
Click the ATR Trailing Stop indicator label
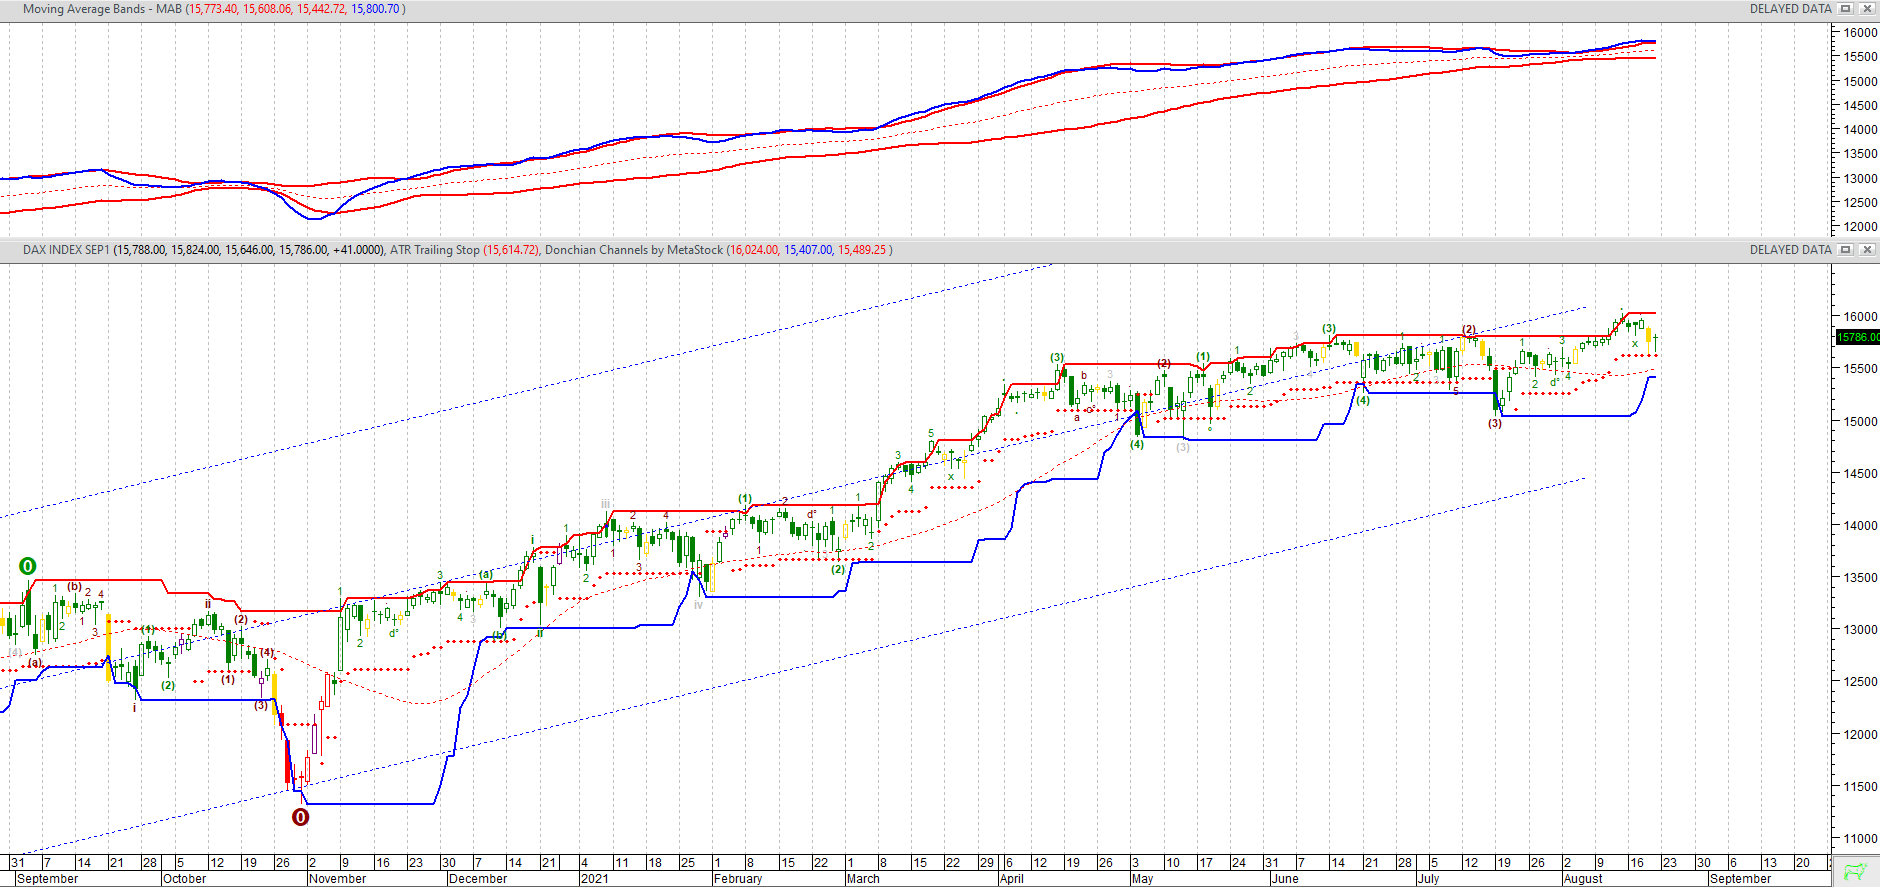click(x=434, y=250)
